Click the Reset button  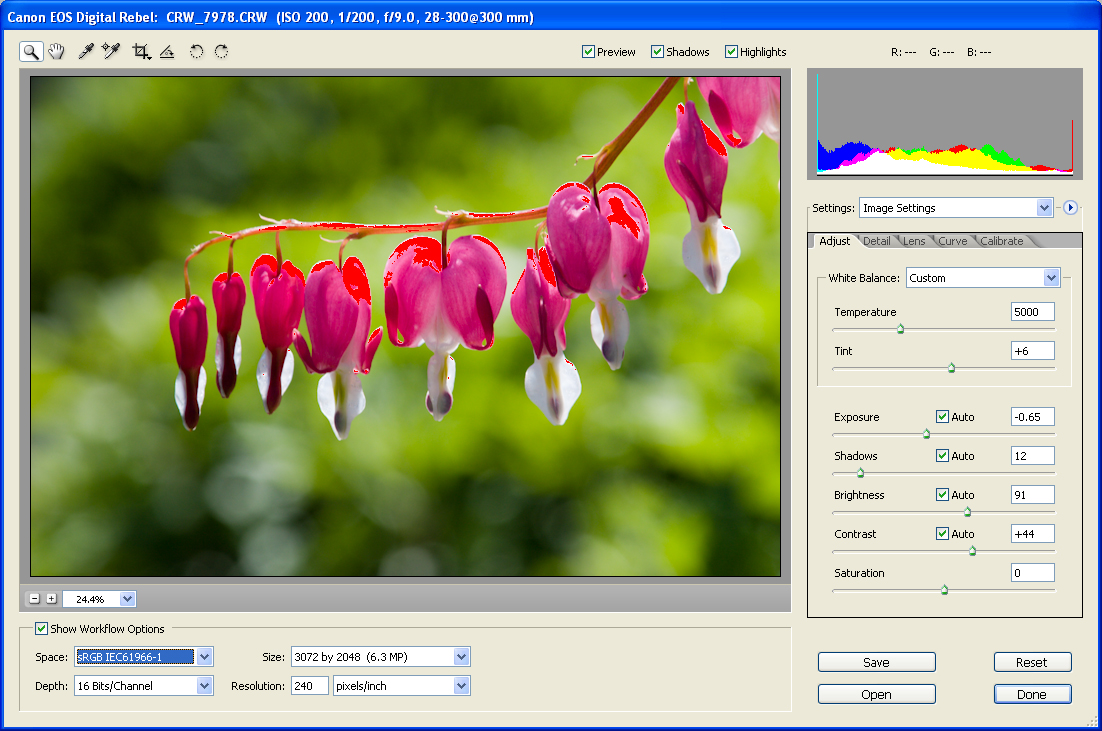[x=1032, y=662]
